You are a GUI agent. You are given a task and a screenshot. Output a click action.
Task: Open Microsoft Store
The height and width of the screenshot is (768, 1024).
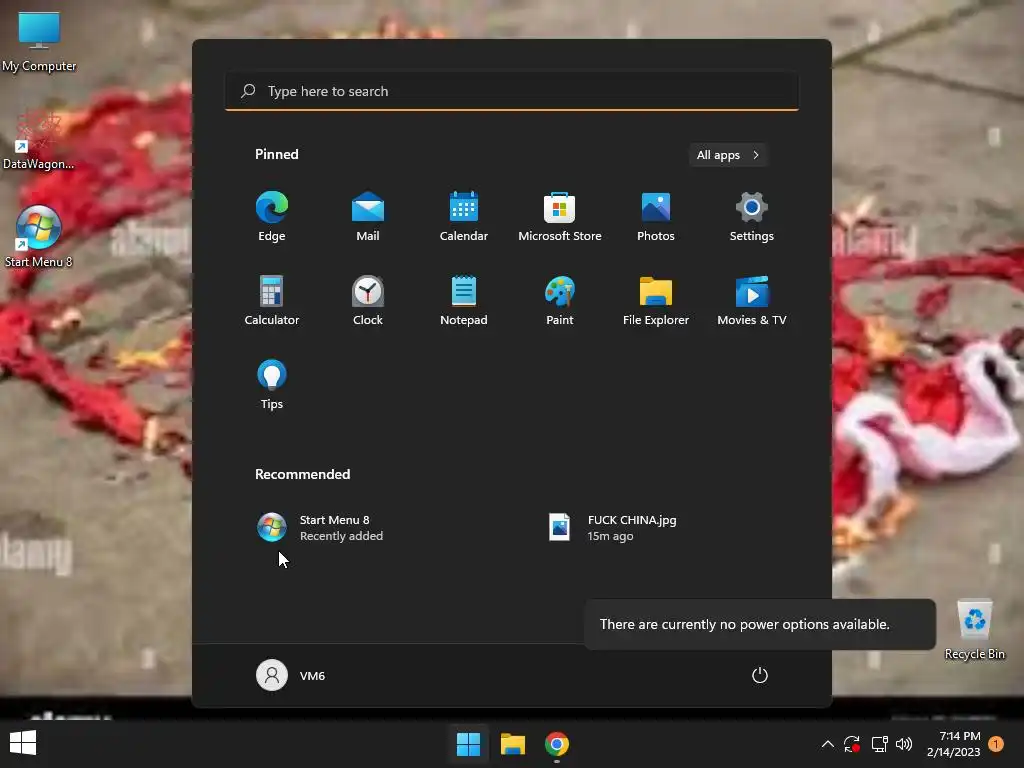[x=560, y=217]
